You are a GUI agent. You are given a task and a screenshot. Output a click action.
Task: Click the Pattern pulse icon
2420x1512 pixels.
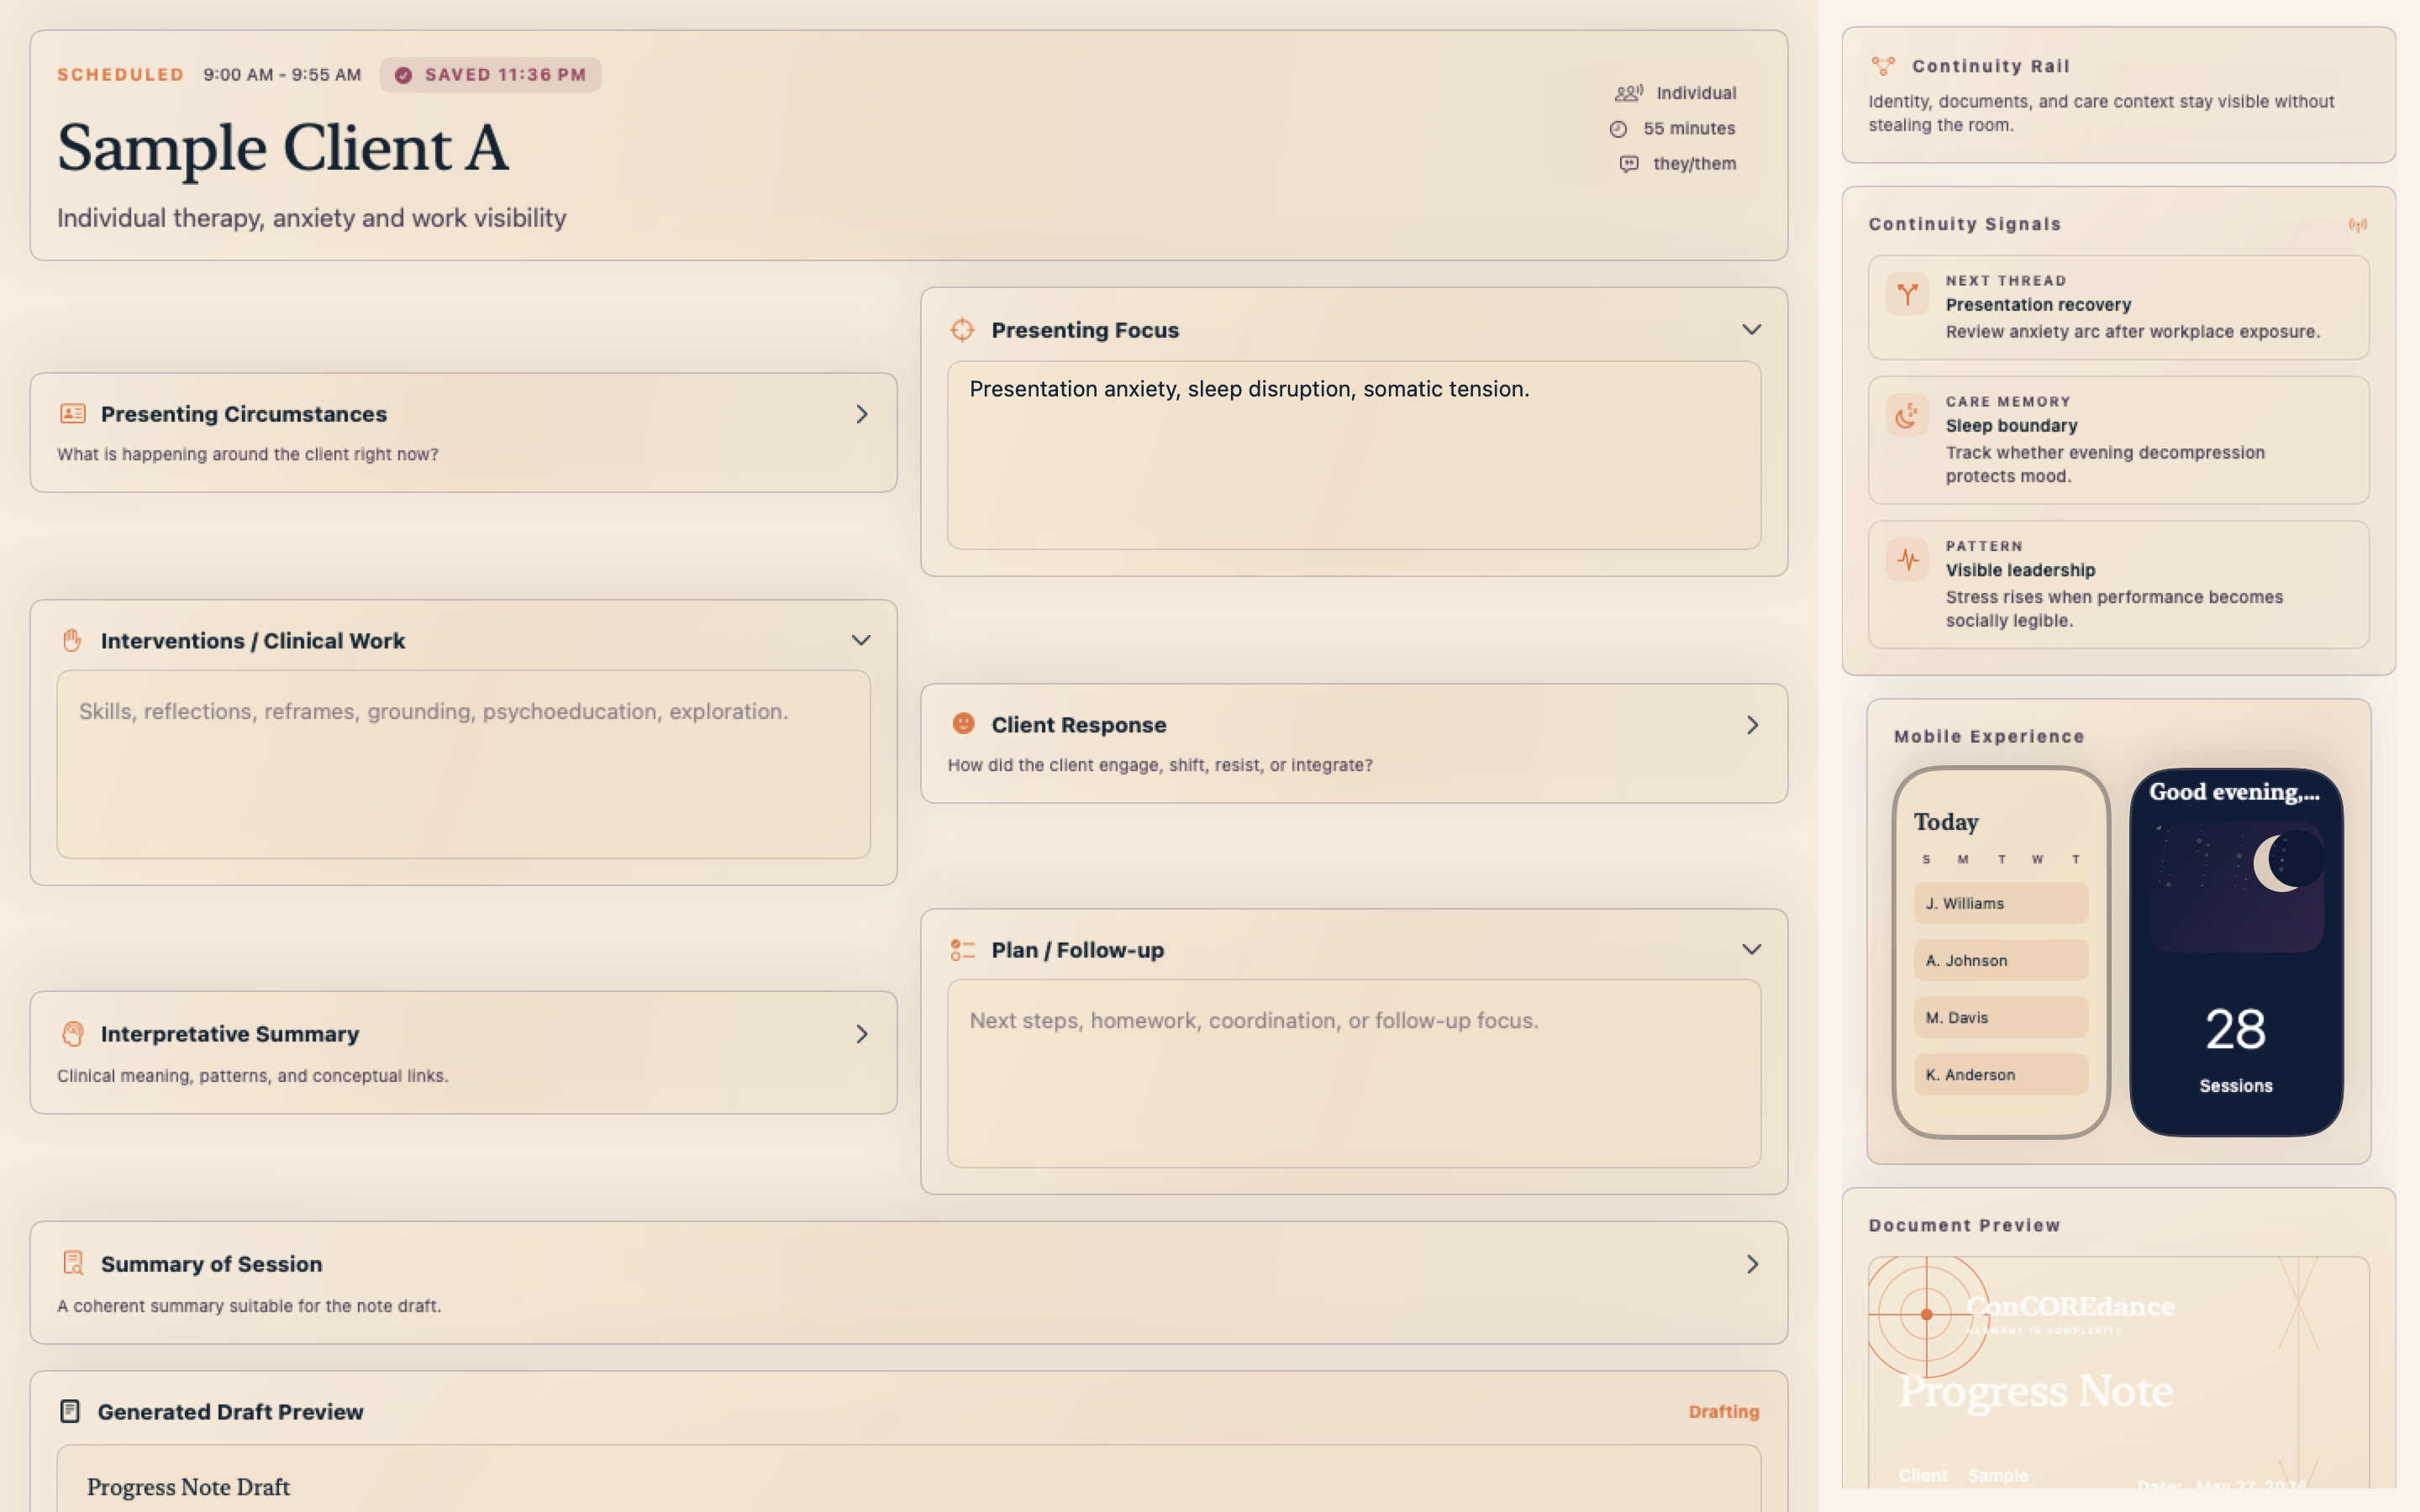pyautogui.click(x=1907, y=559)
